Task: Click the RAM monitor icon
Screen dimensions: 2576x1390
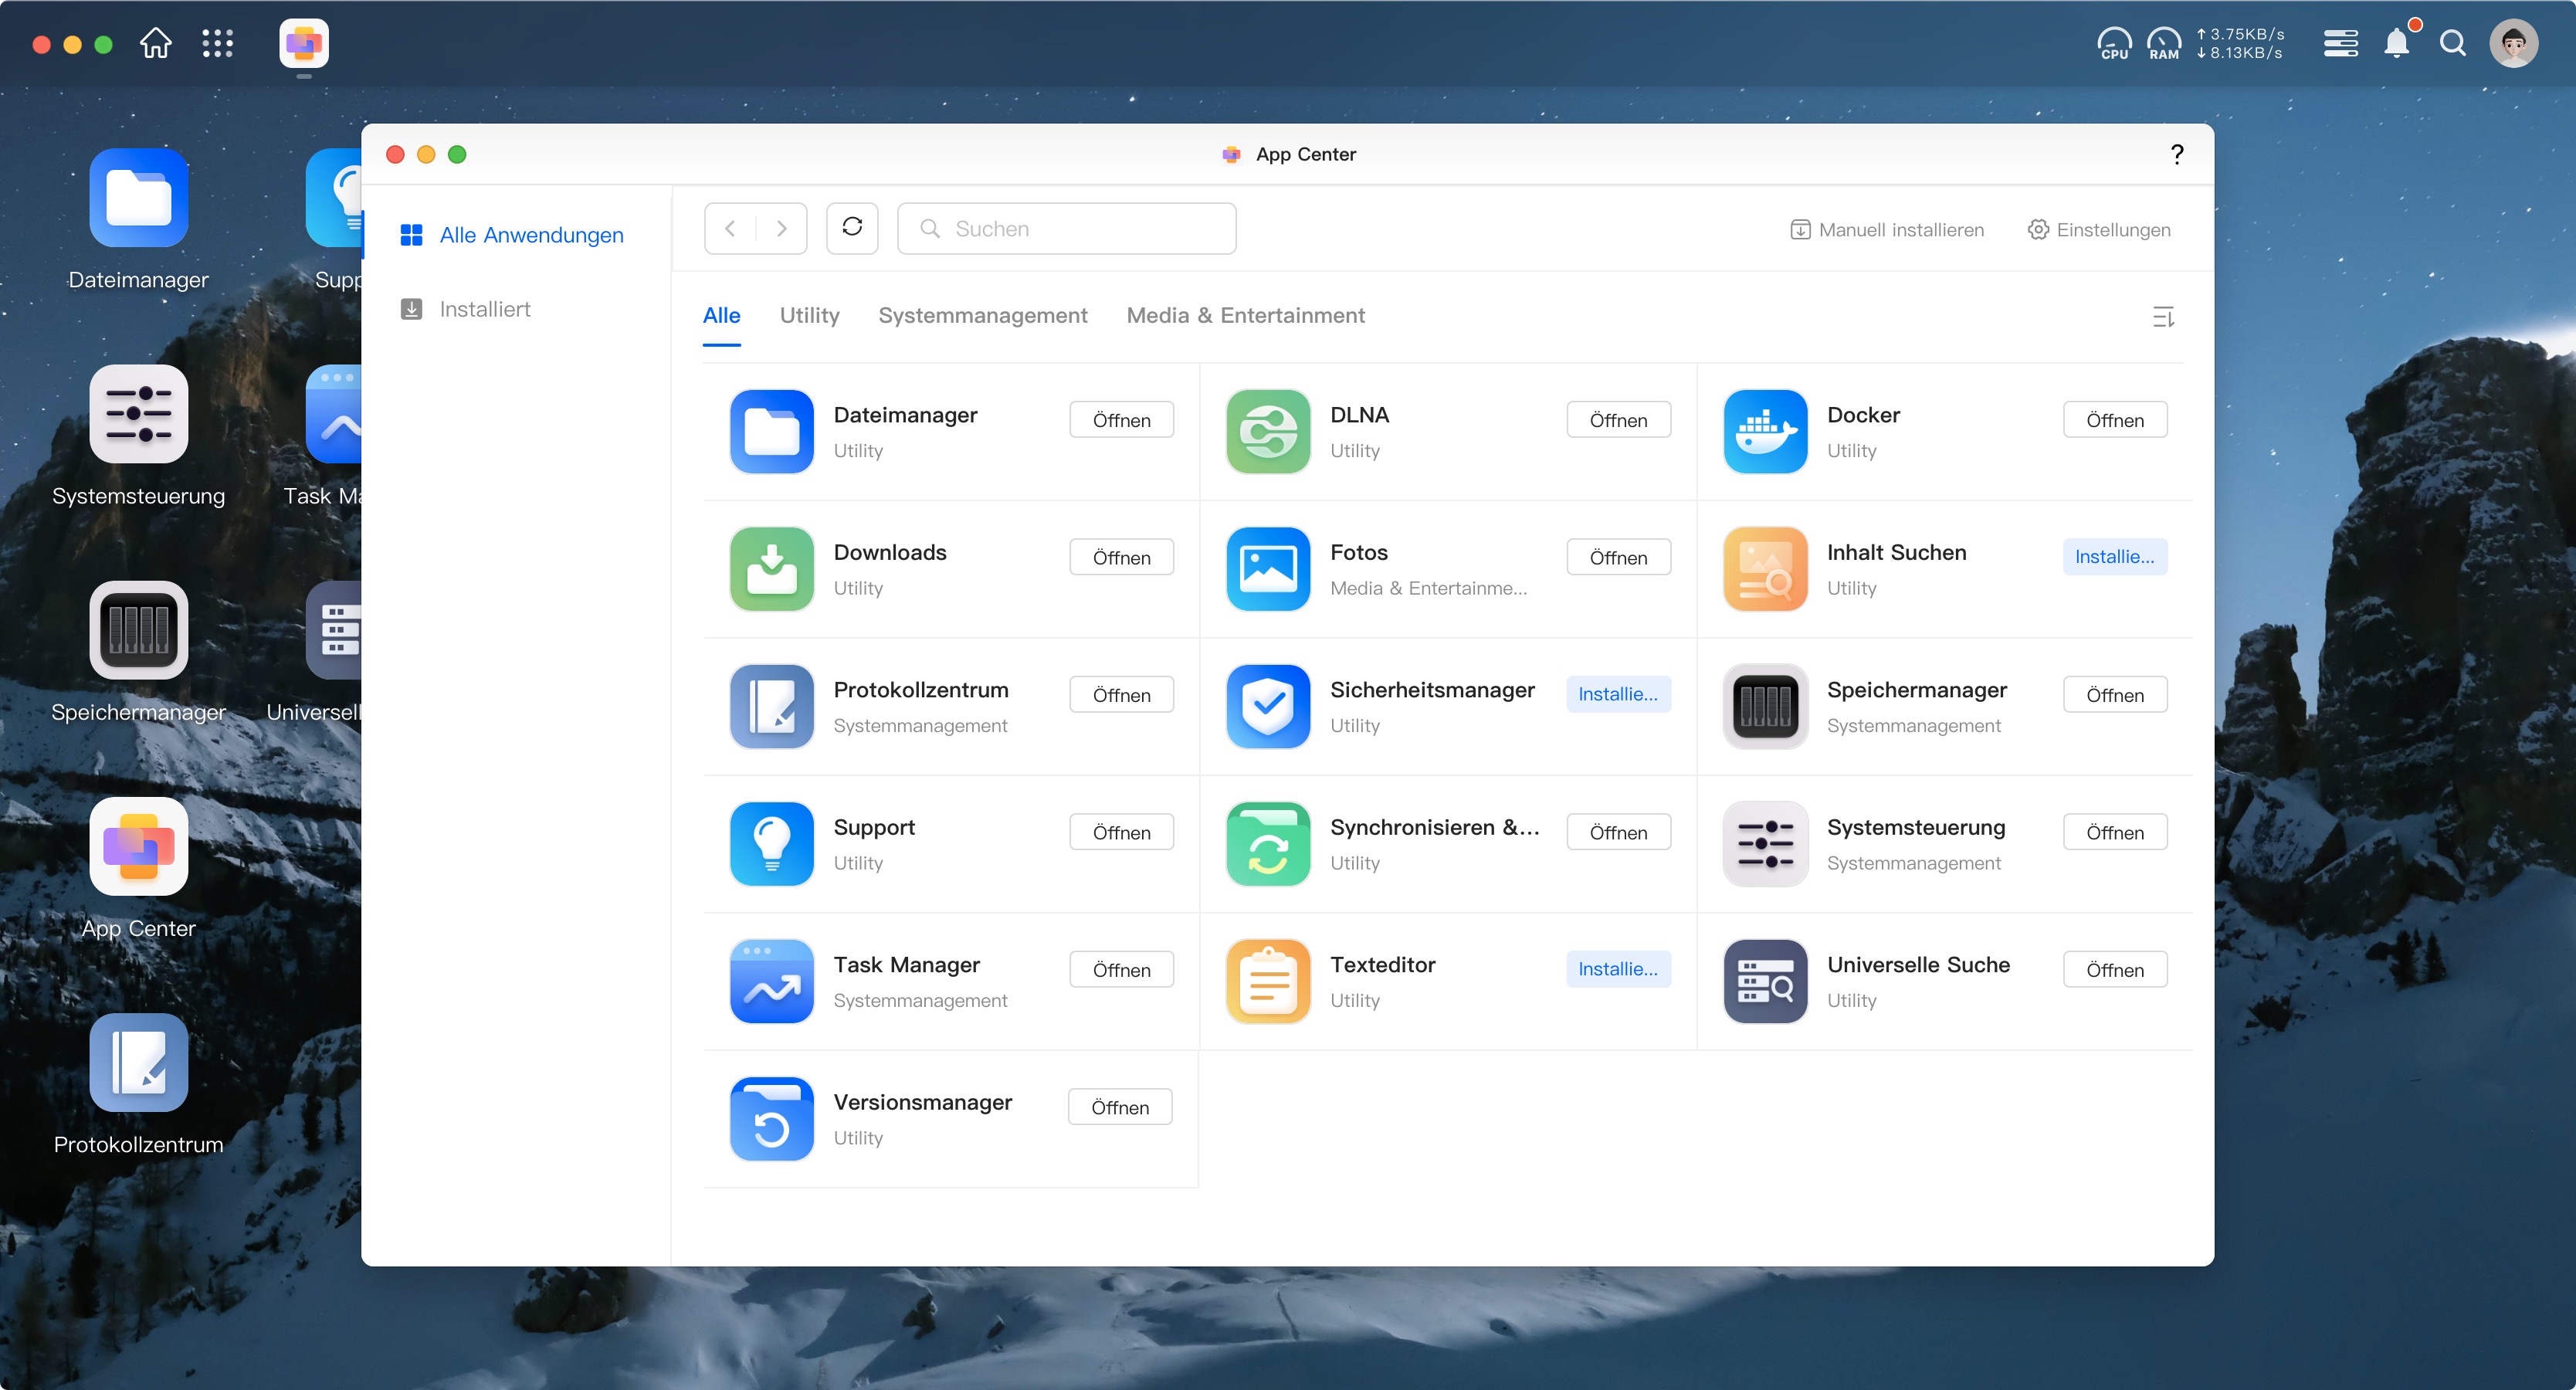Action: [2163, 43]
